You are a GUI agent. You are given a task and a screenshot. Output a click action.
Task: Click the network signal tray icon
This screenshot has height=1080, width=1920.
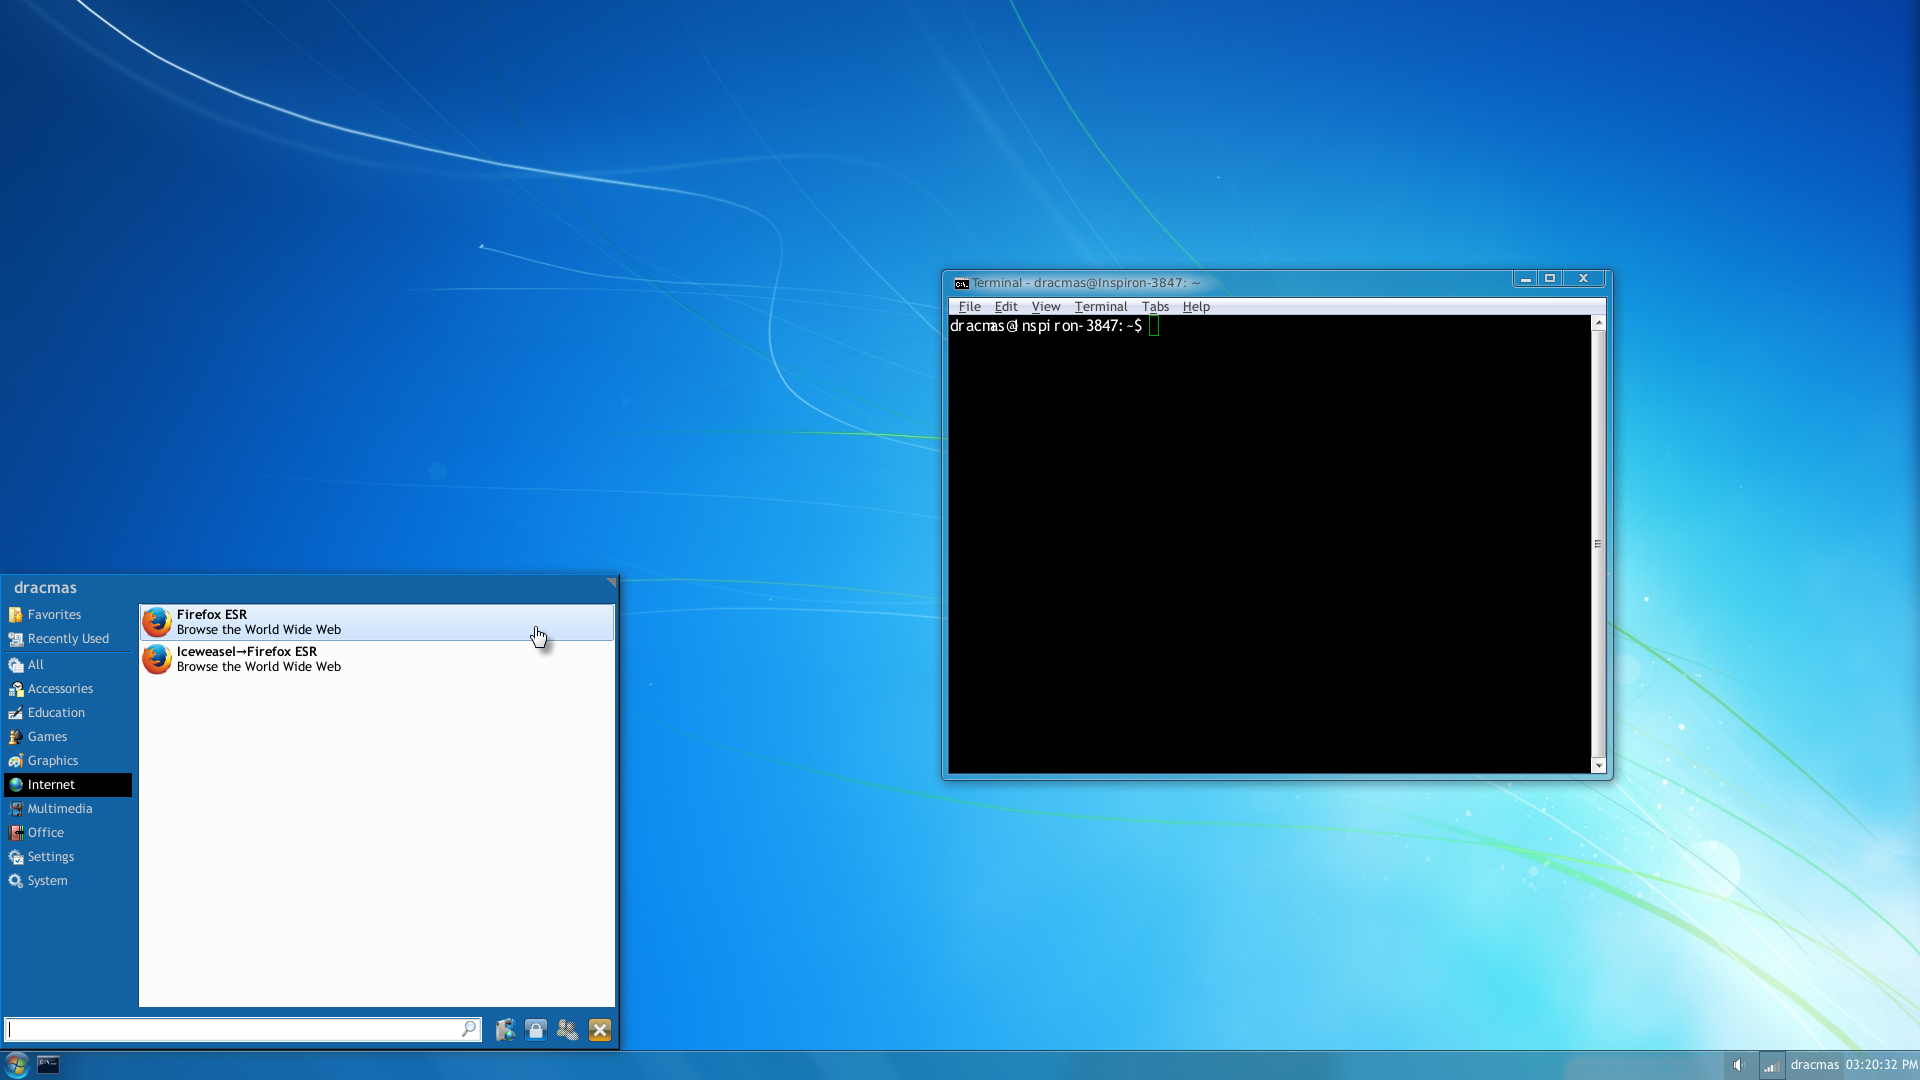[1771, 1065]
